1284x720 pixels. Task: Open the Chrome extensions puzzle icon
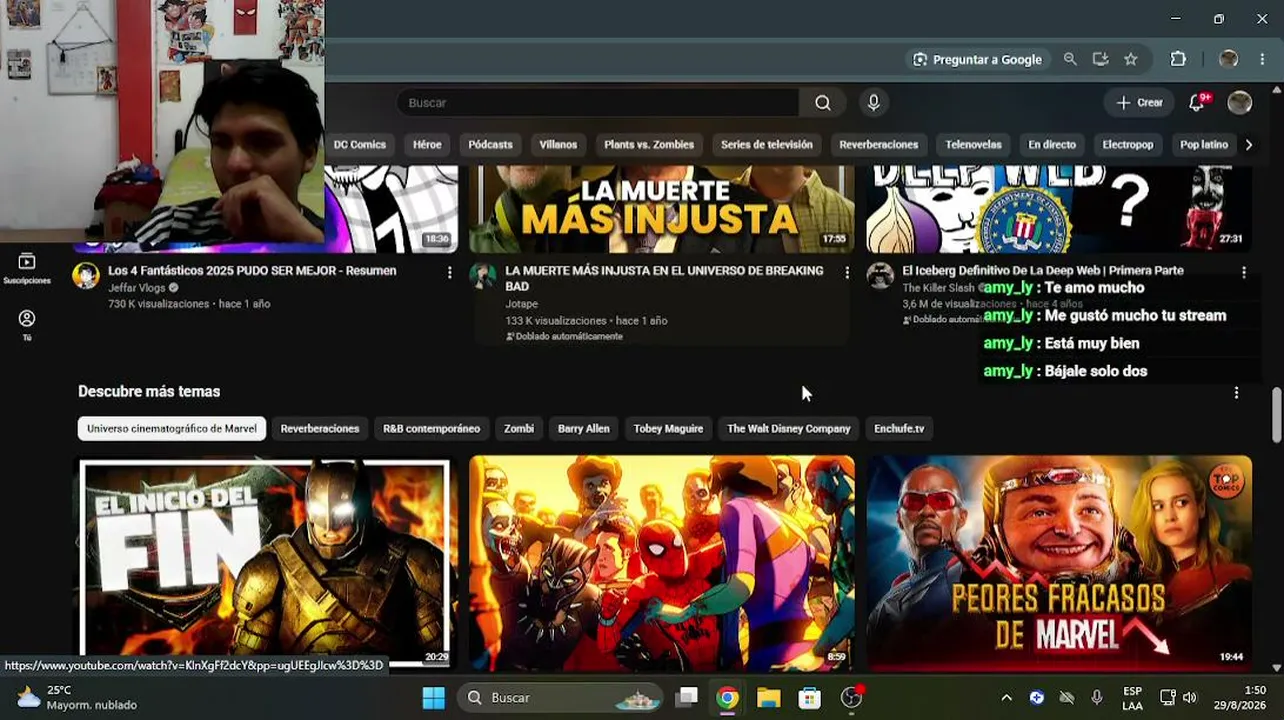pyautogui.click(x=1178, y=59)
